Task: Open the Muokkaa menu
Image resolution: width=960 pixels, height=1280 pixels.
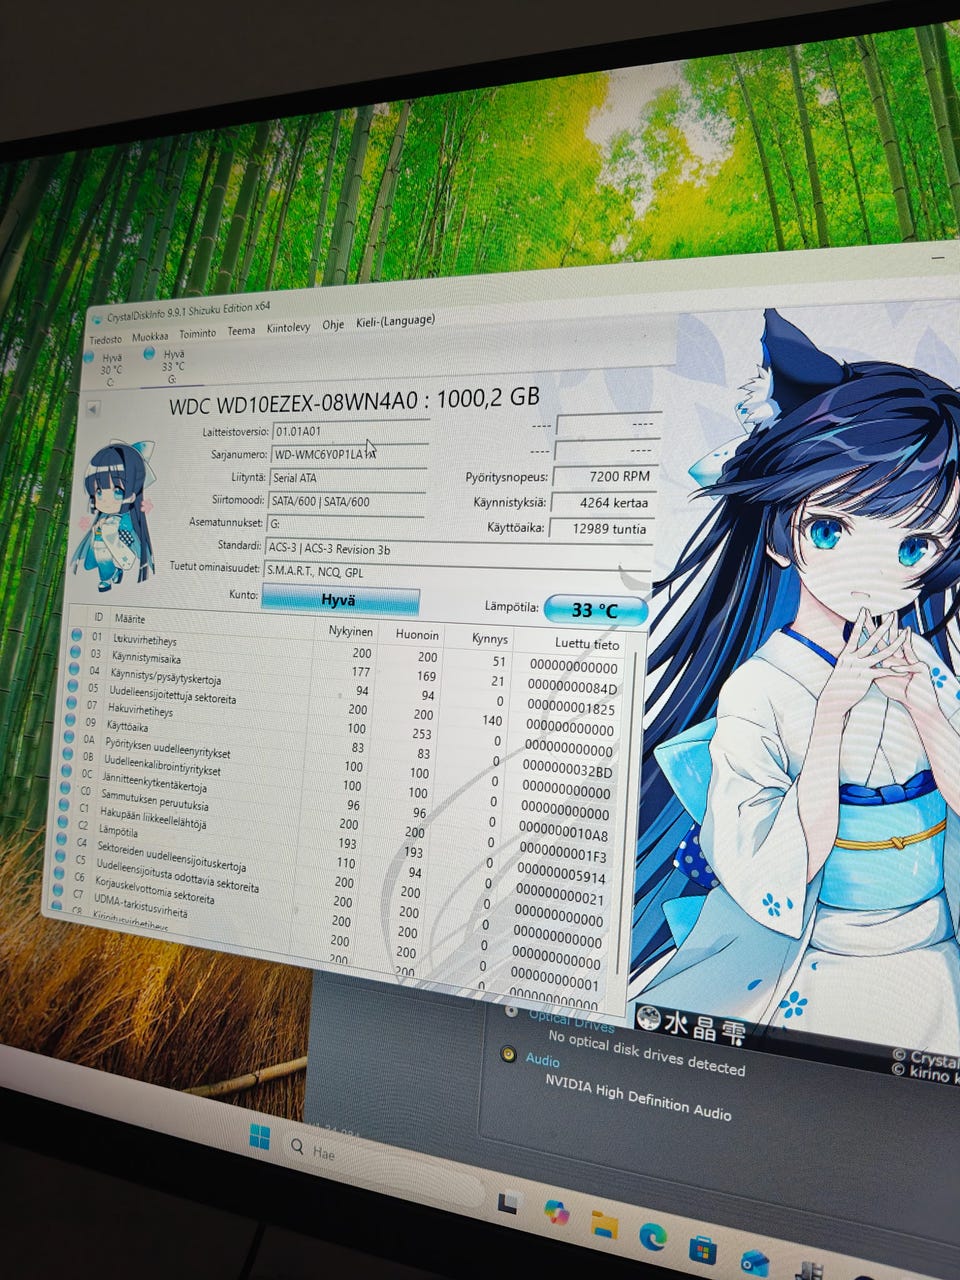Action: 150,337
